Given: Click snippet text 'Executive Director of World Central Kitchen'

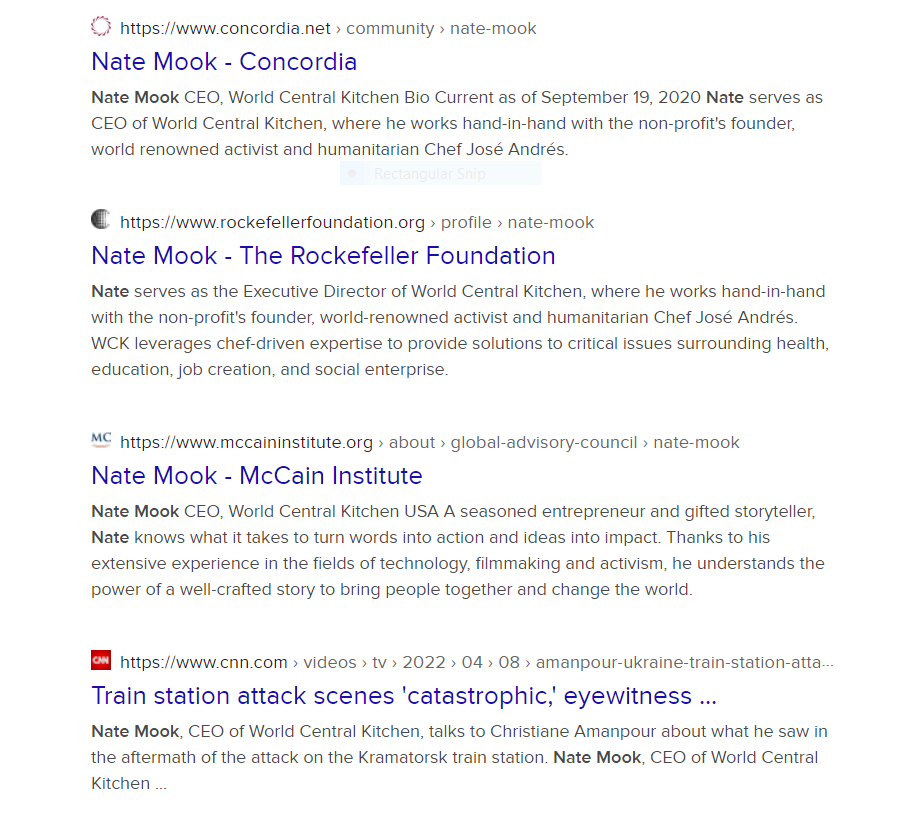Looking at the screenshot, I should 413,291.
